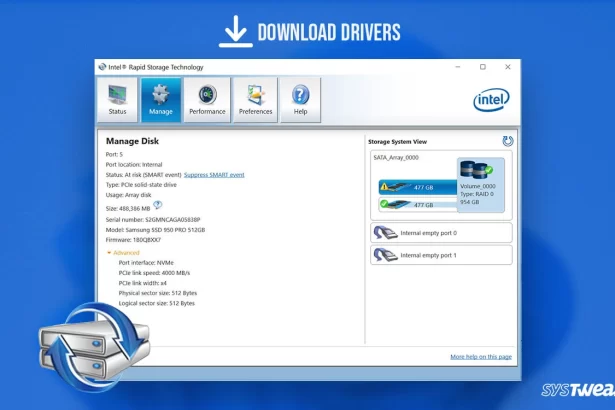
Task: Open the Performance section
Action: (207, 99)
